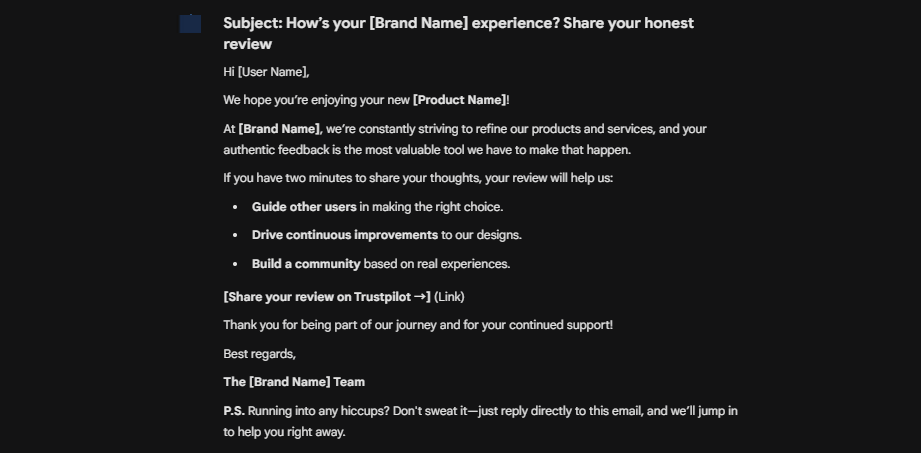
Task: Click the bold [Product Name] placeholder
Action: (x=459, y=100)
